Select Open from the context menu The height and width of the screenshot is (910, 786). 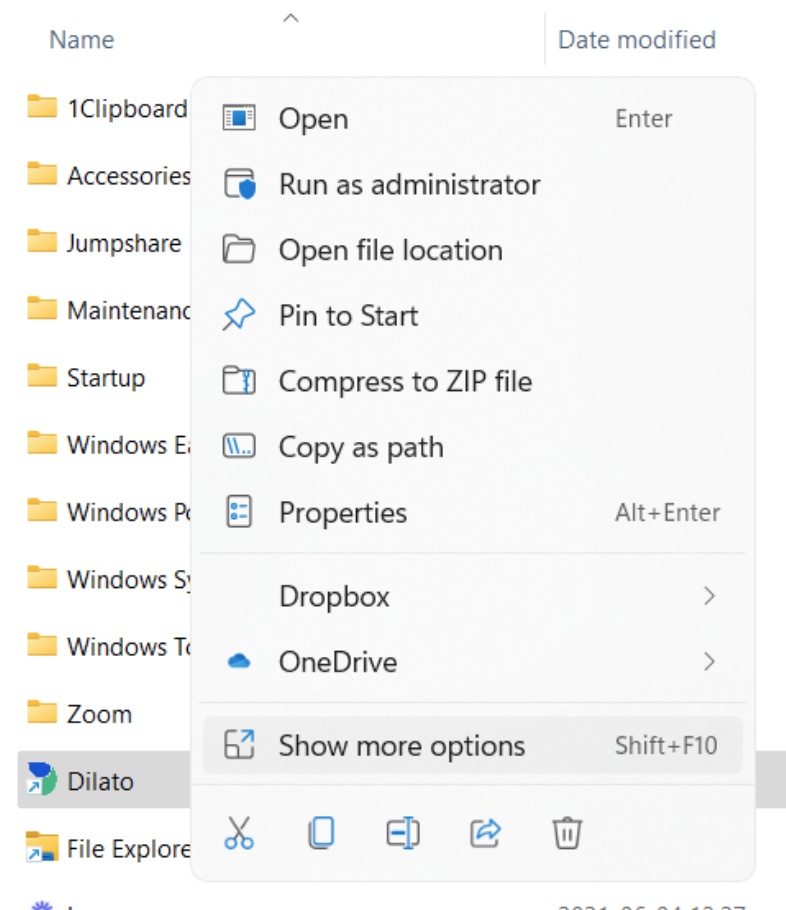(x=313, y=118)
